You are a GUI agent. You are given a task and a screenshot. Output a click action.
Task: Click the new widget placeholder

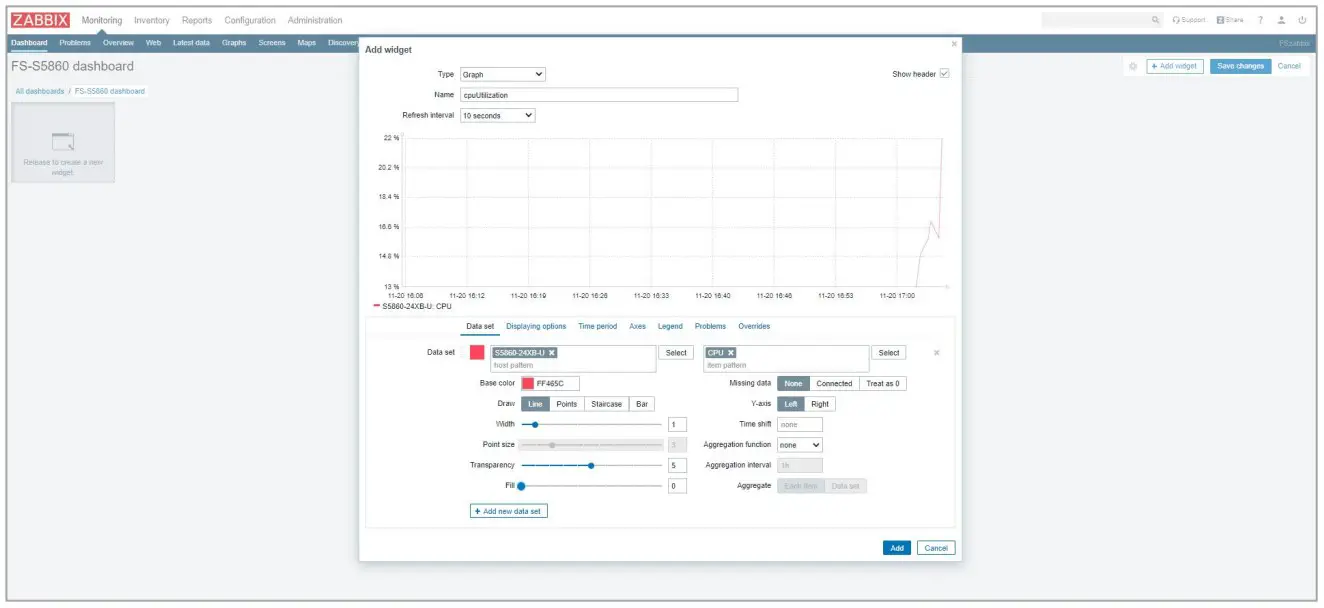click(63, 142)
